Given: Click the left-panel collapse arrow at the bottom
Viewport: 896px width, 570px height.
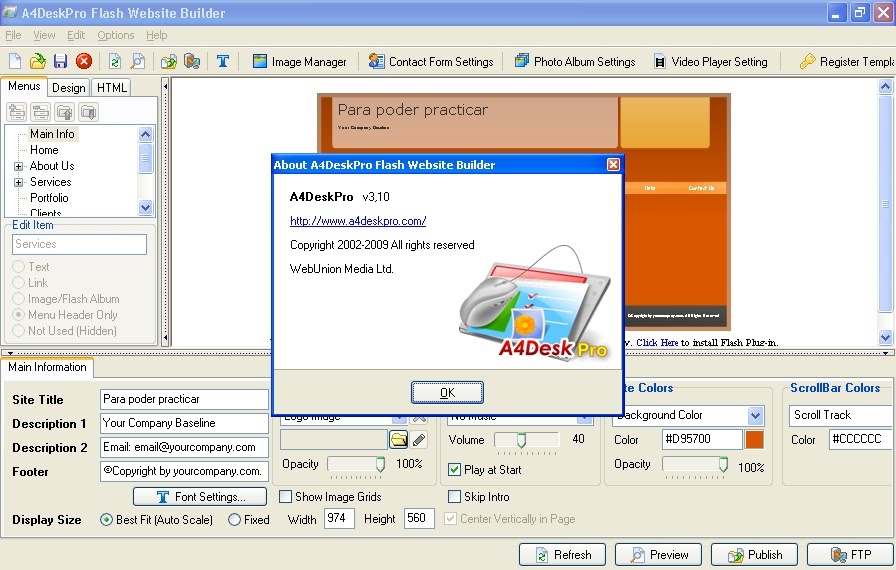Looking at the screenshot, I should click(165, 338).
